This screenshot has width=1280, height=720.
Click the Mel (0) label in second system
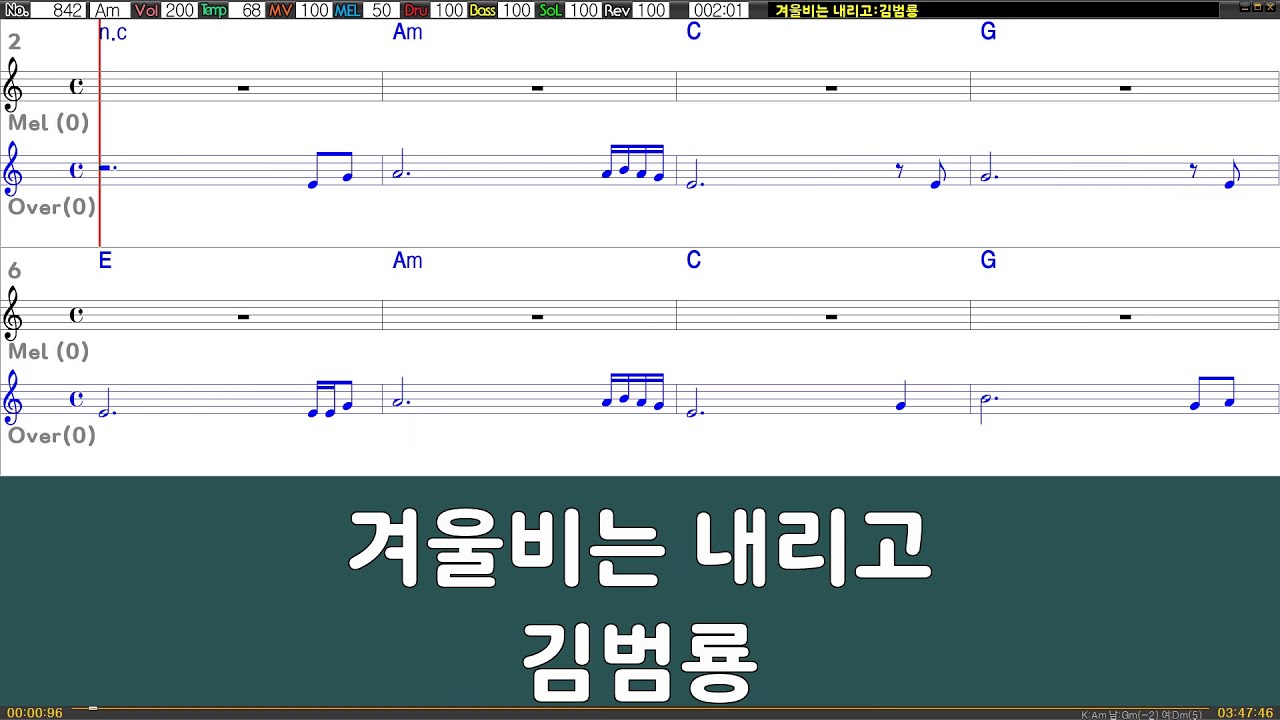pos(49,352)
